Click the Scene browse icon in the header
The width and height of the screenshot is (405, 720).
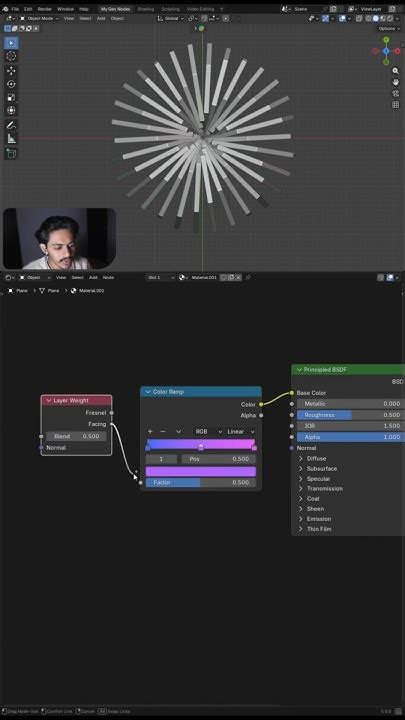[x=286, y=9]
